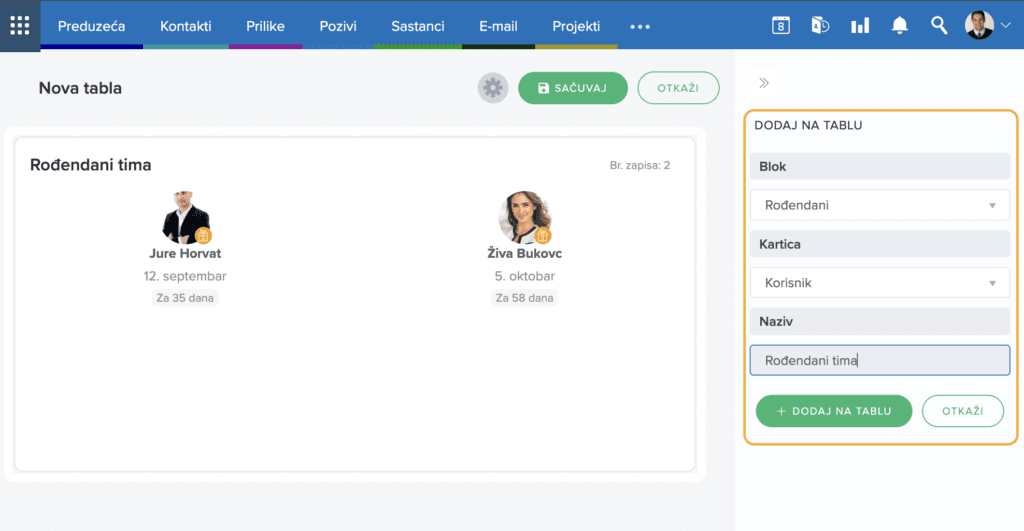Click the Živa Bukovc name

click(x=524, y=253)
